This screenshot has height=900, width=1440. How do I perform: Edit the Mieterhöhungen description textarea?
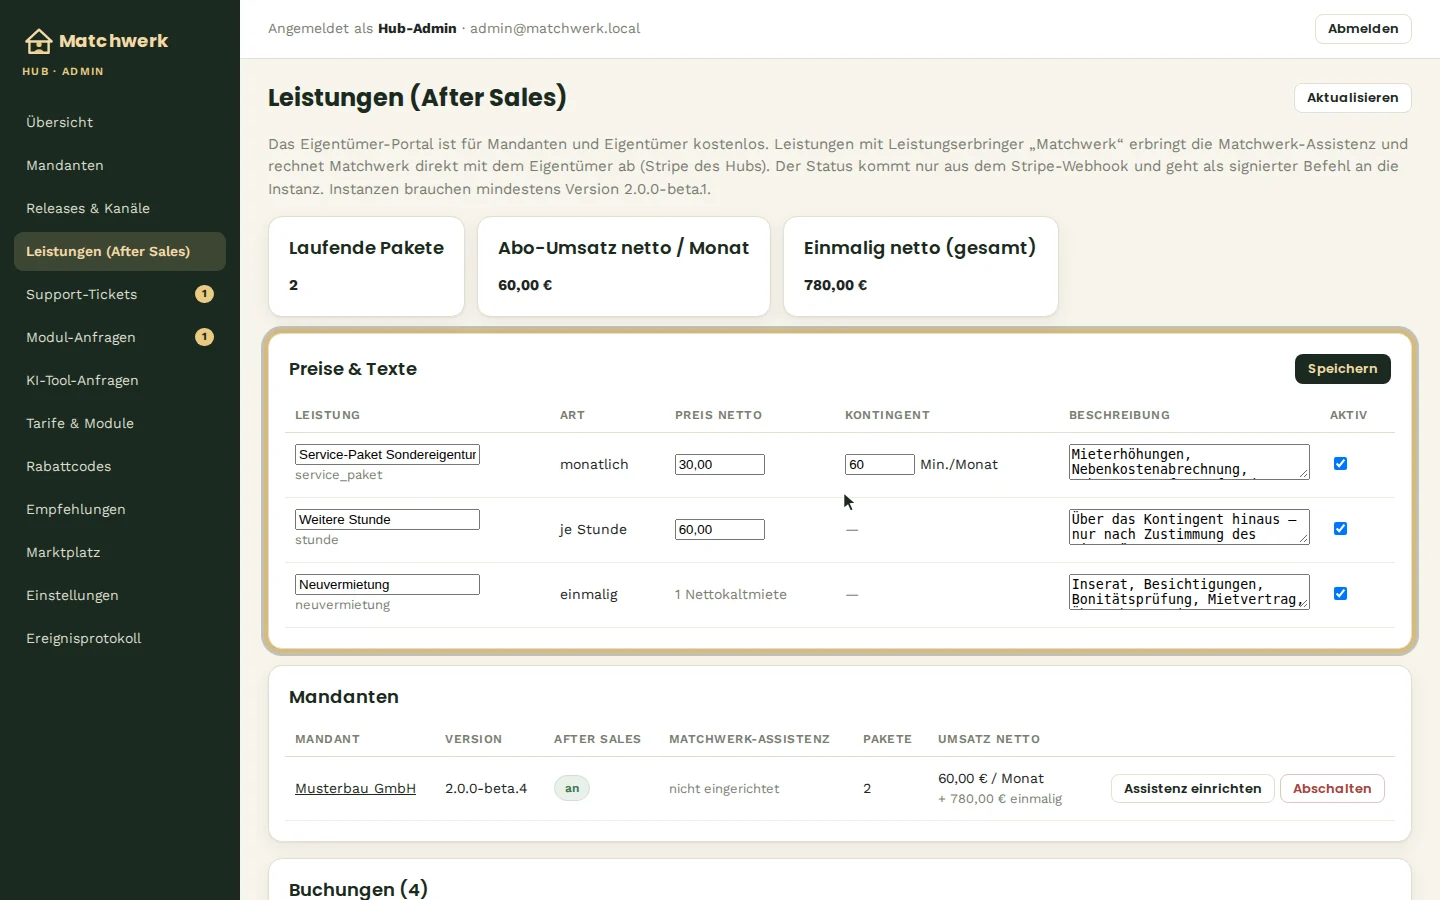click(1189, 462)
